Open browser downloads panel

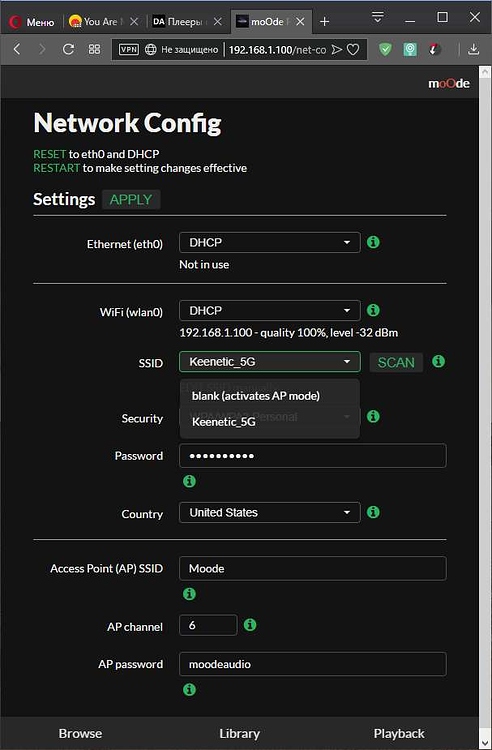click(473, 49)
